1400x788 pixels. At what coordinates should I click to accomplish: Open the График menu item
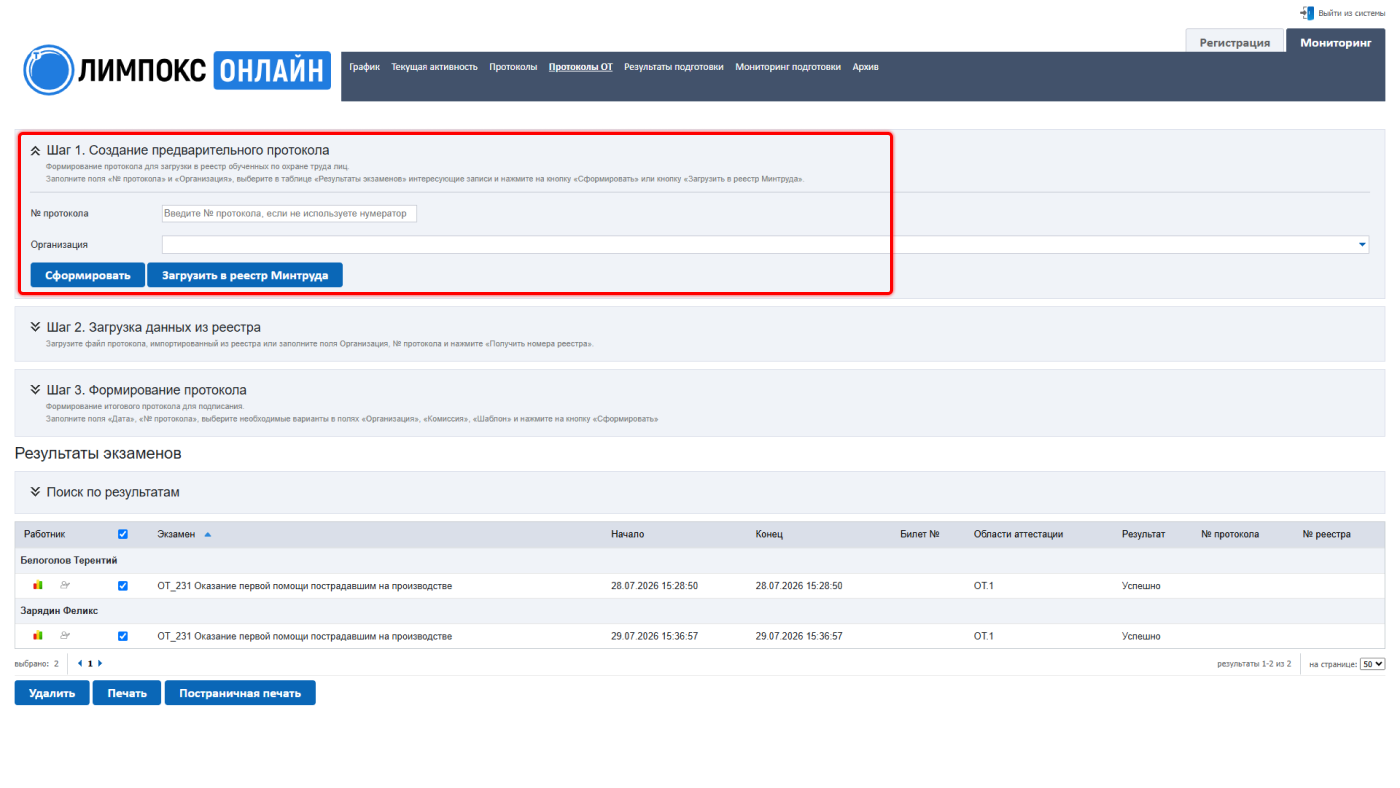click(x=365, y=67)
